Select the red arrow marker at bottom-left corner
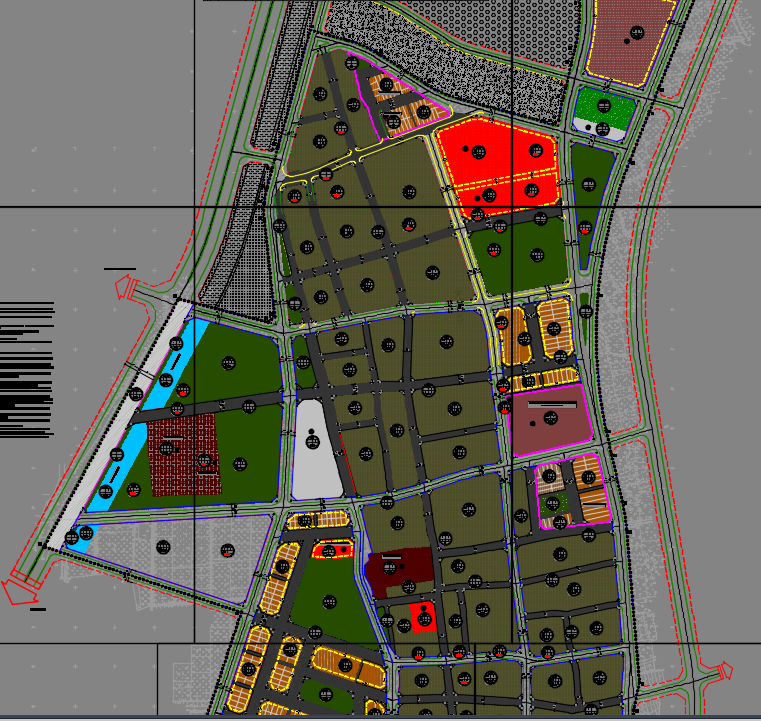Image resolution: width=761 pixels, height=721 pixels. click(18, 590)
